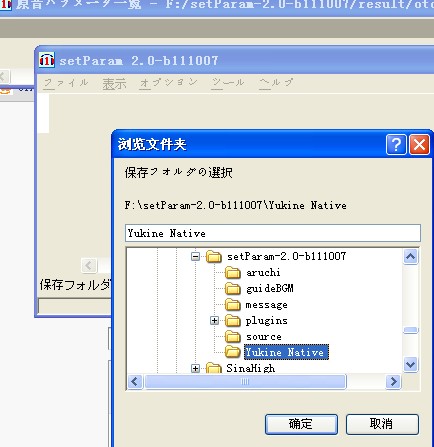The image size is (434, 447).
Task: Click the setParam-2.0-b111007 folder icon
Action: click(214, 256)
